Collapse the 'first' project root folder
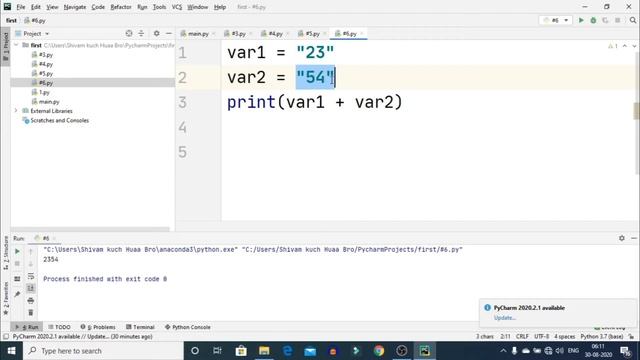 click(x=16, y=45)
